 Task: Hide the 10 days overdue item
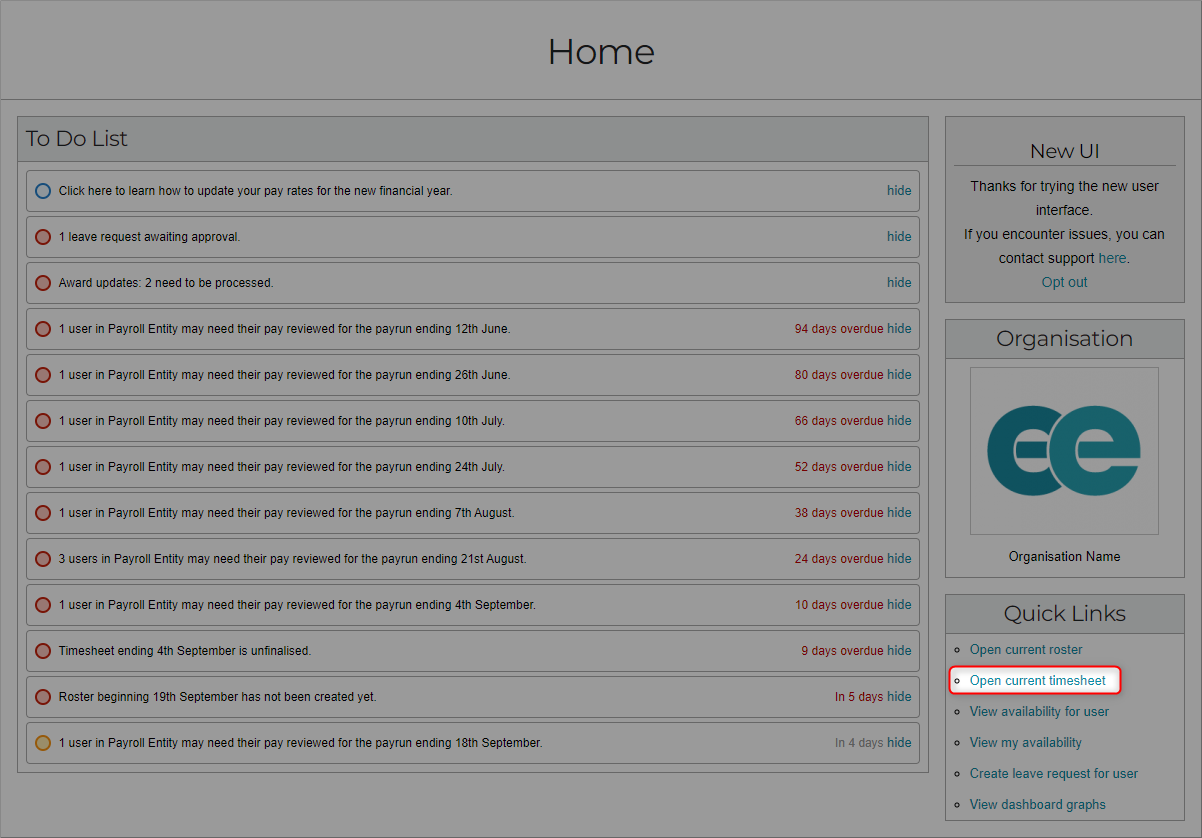pos(899,604)
